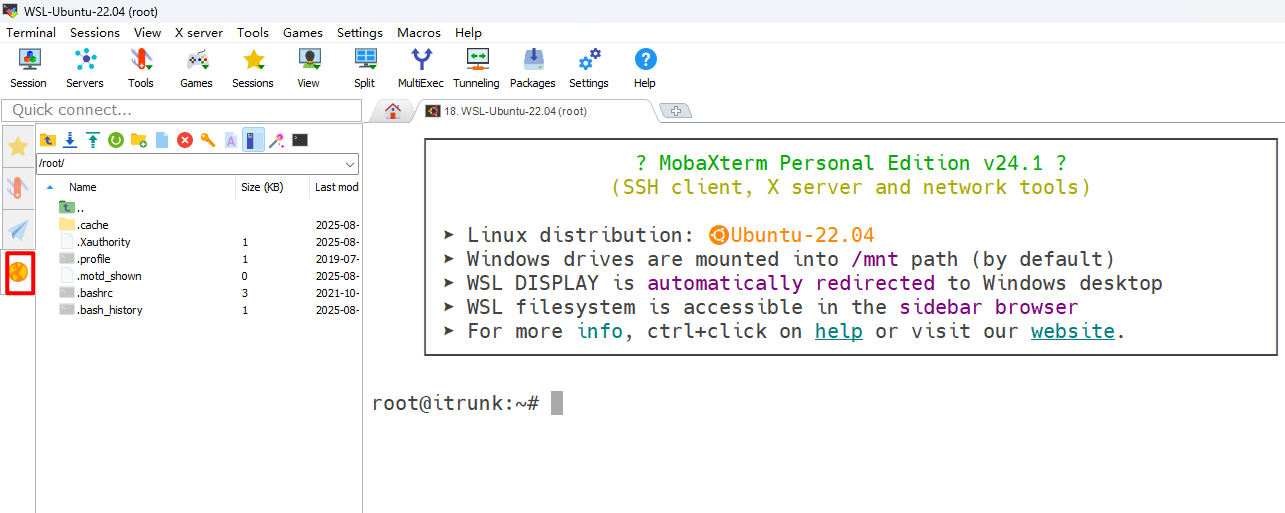Open the Games toolbar button with gamepad icon
The image size is (1285, 513).
196,68
